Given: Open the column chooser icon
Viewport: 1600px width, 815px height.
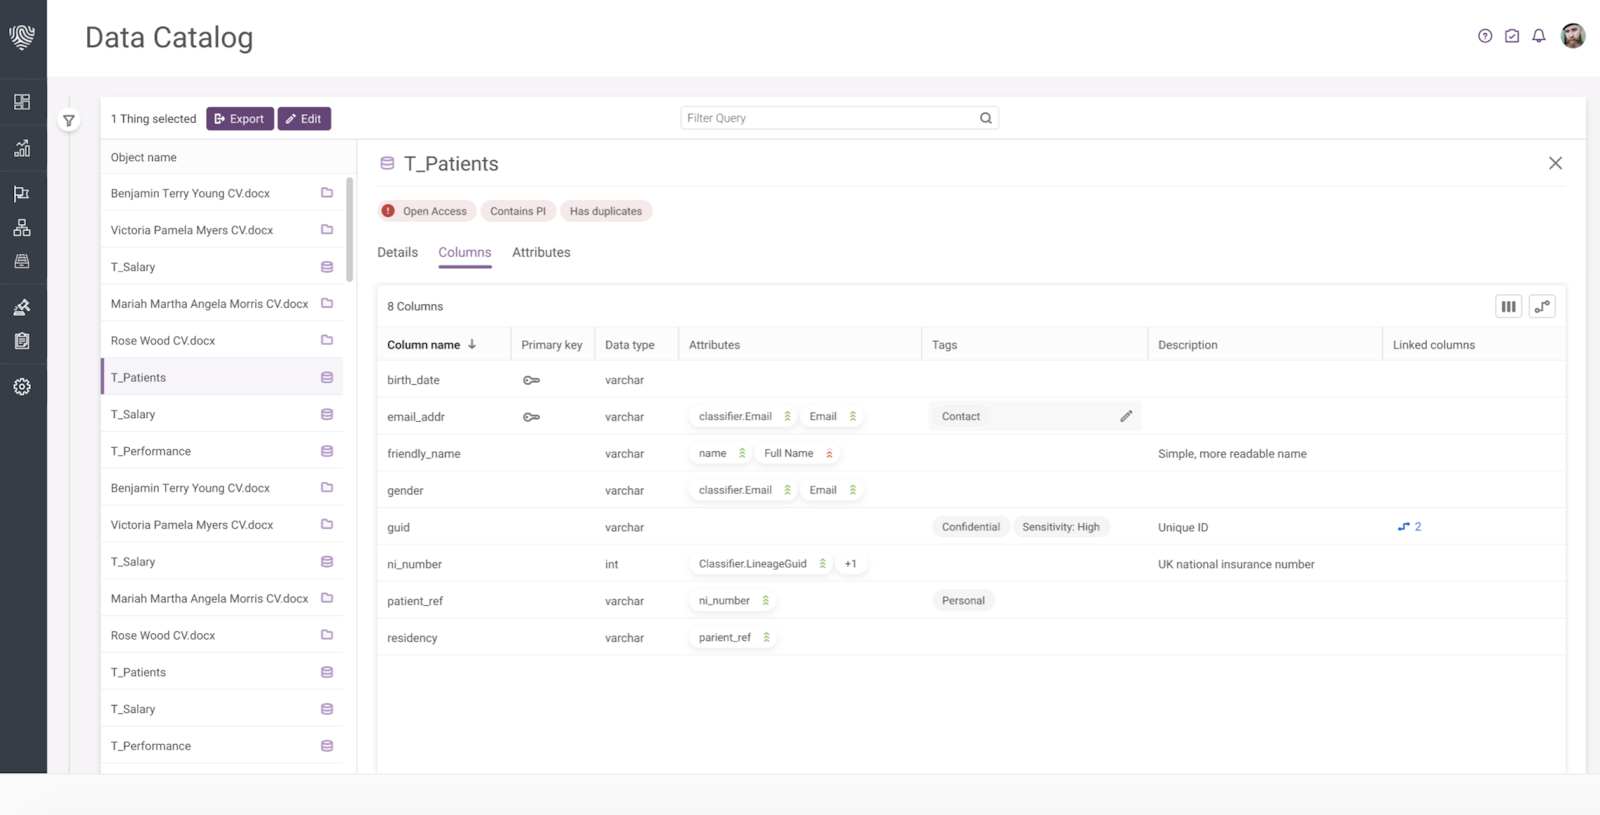Looking at the screenshot, I should pyautogui.click(x=1509, y=307).
